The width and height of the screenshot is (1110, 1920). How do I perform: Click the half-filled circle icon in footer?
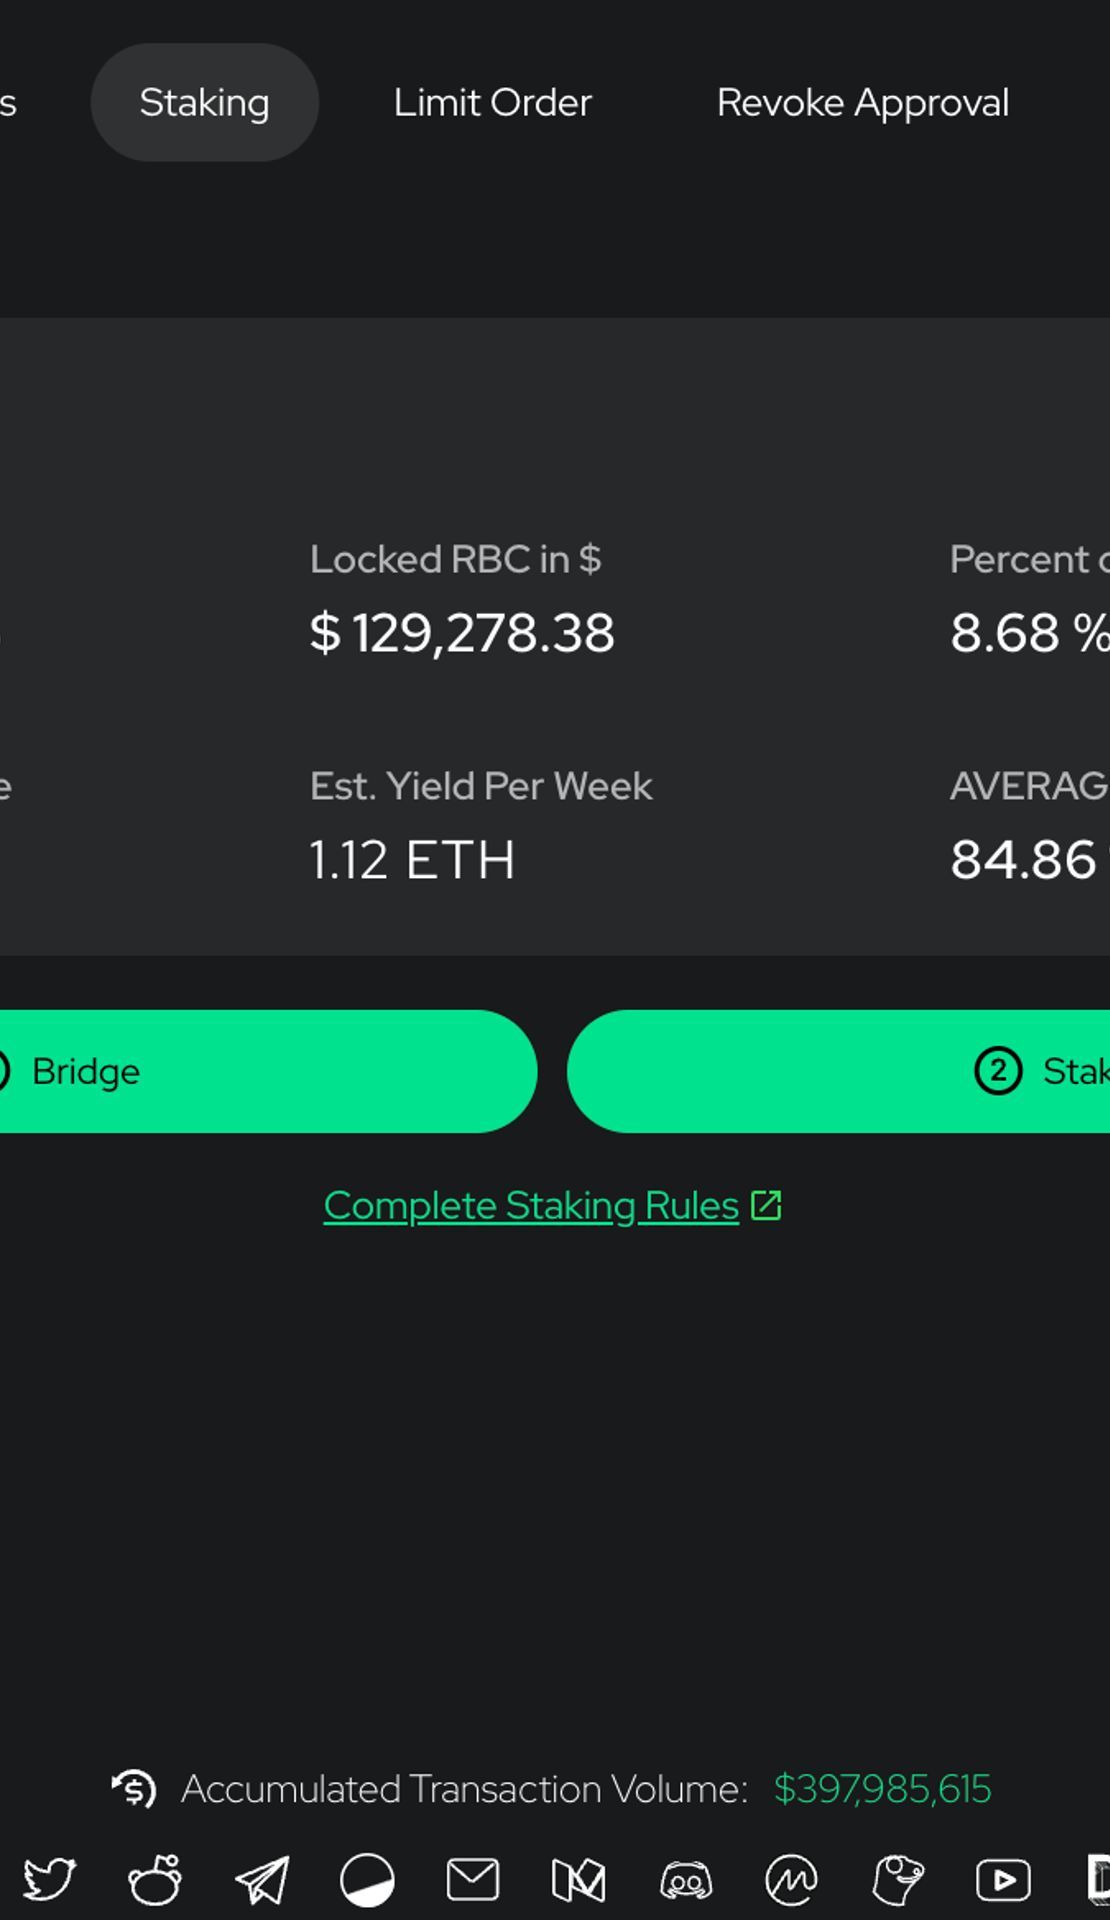point(367,1880)
